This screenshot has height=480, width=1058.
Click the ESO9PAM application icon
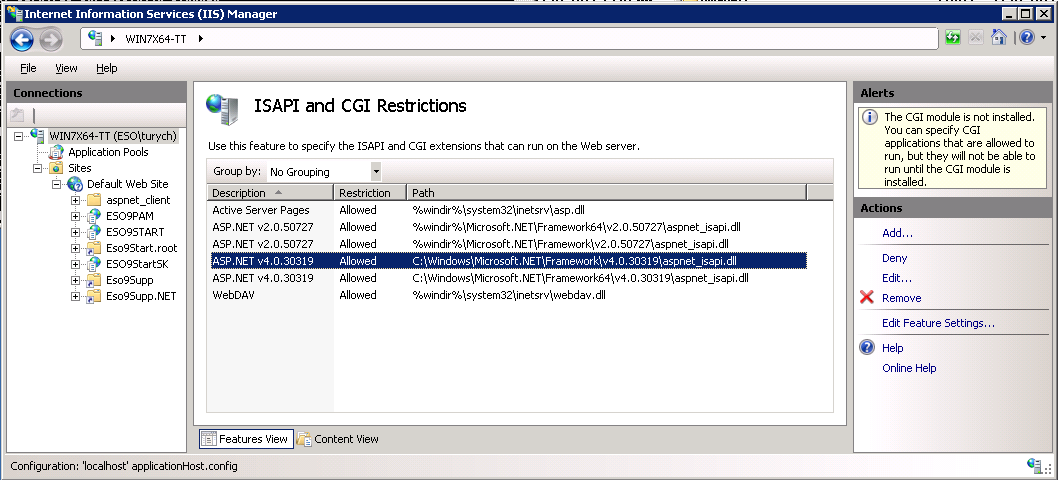[x=94, y=216]
